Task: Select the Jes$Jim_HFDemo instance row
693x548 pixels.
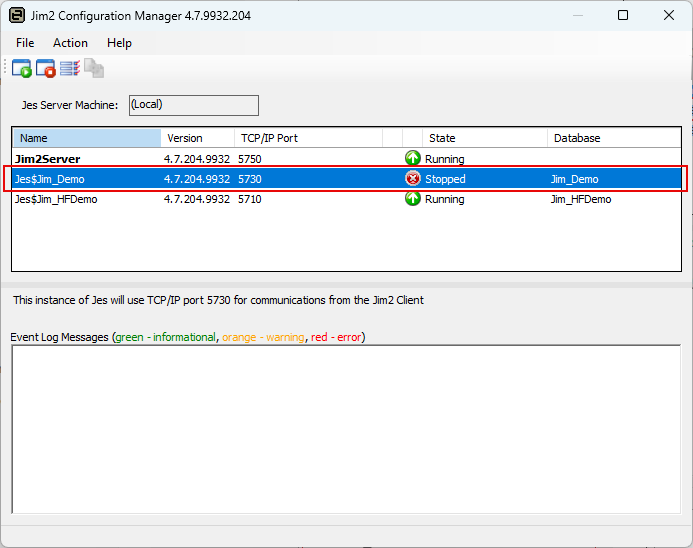Action: pyautogui.click(x=347, y=199)
